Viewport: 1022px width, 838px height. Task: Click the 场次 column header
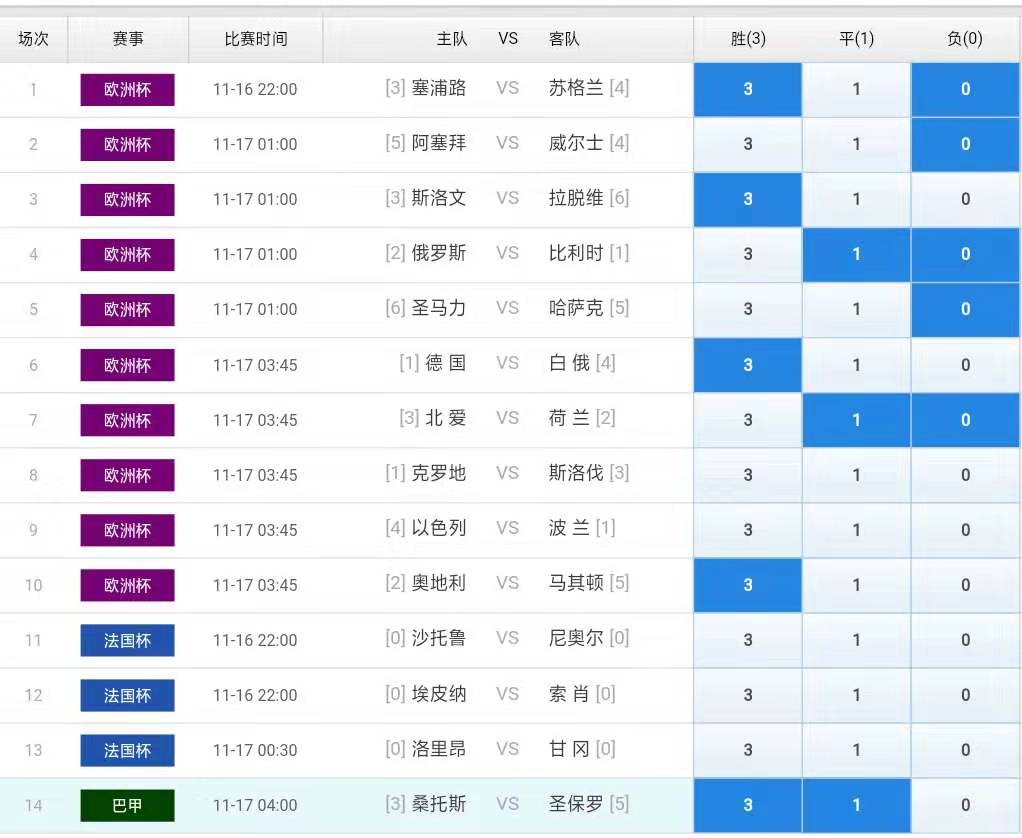pyautogui.click(x=33, y=39)
